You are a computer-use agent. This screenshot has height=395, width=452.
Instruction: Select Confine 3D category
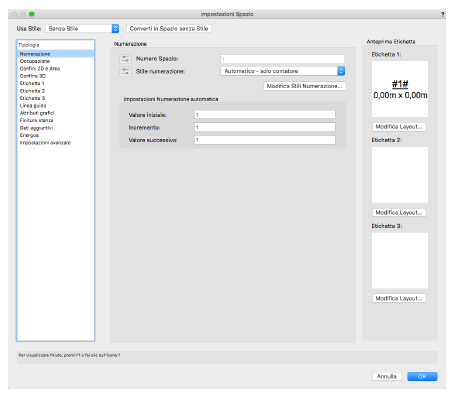click(56, 76)
